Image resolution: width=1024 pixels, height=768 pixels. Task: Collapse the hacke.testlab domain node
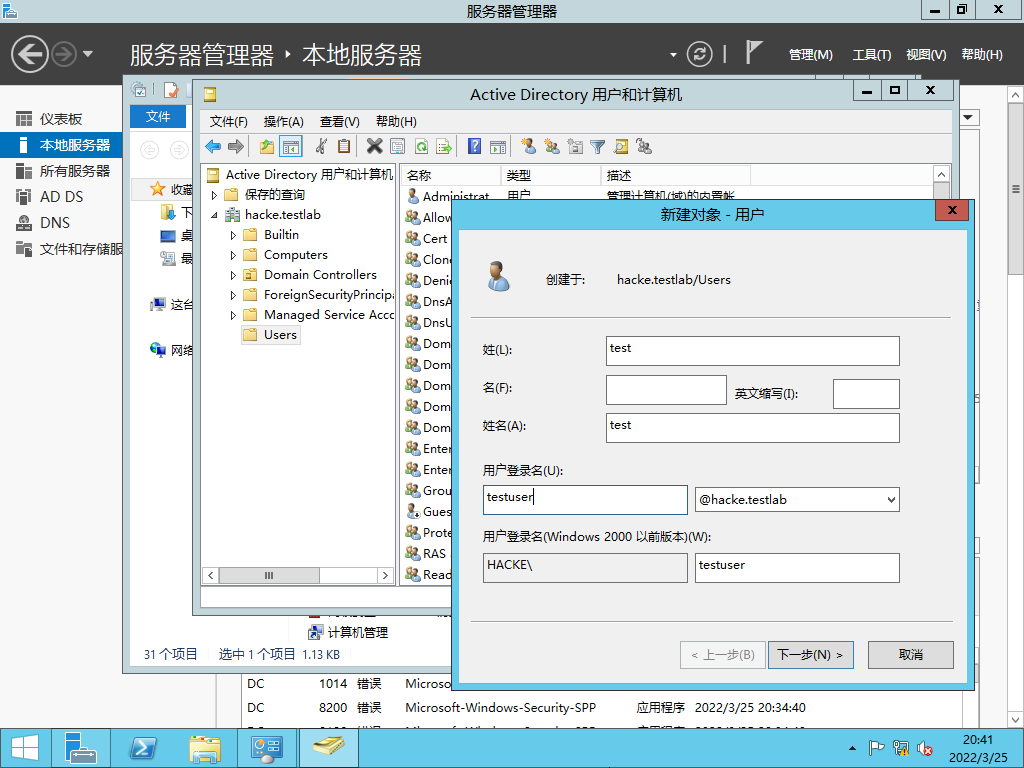coord(214,215)
